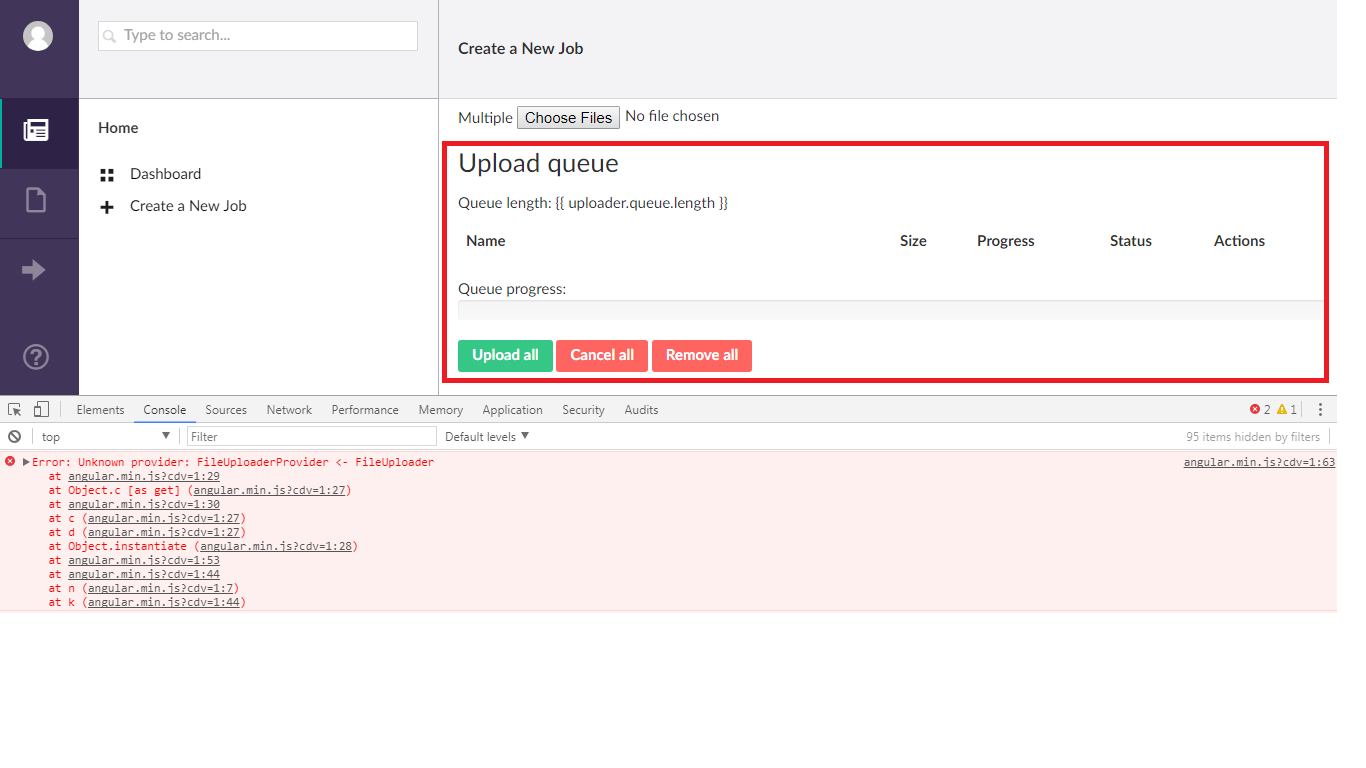Open the document section icon in sidebar
This screenshot has width=1366, height=768.
coord(36,200)
